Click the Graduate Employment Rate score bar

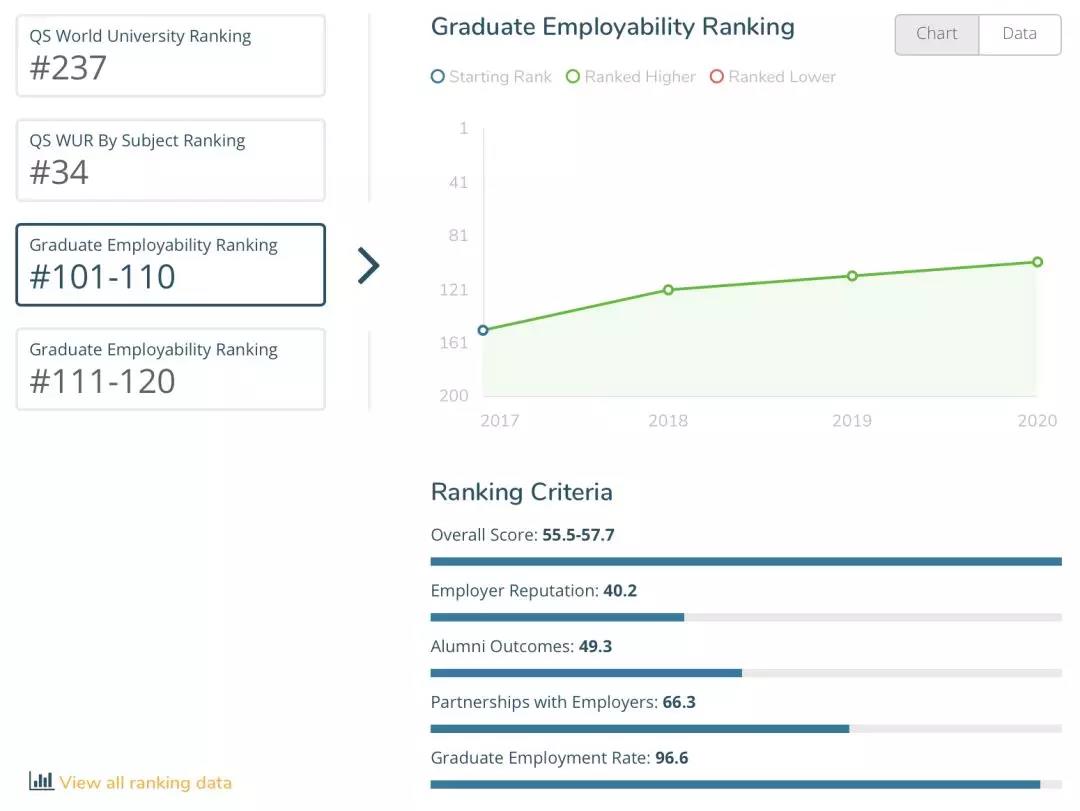[745, 785]
